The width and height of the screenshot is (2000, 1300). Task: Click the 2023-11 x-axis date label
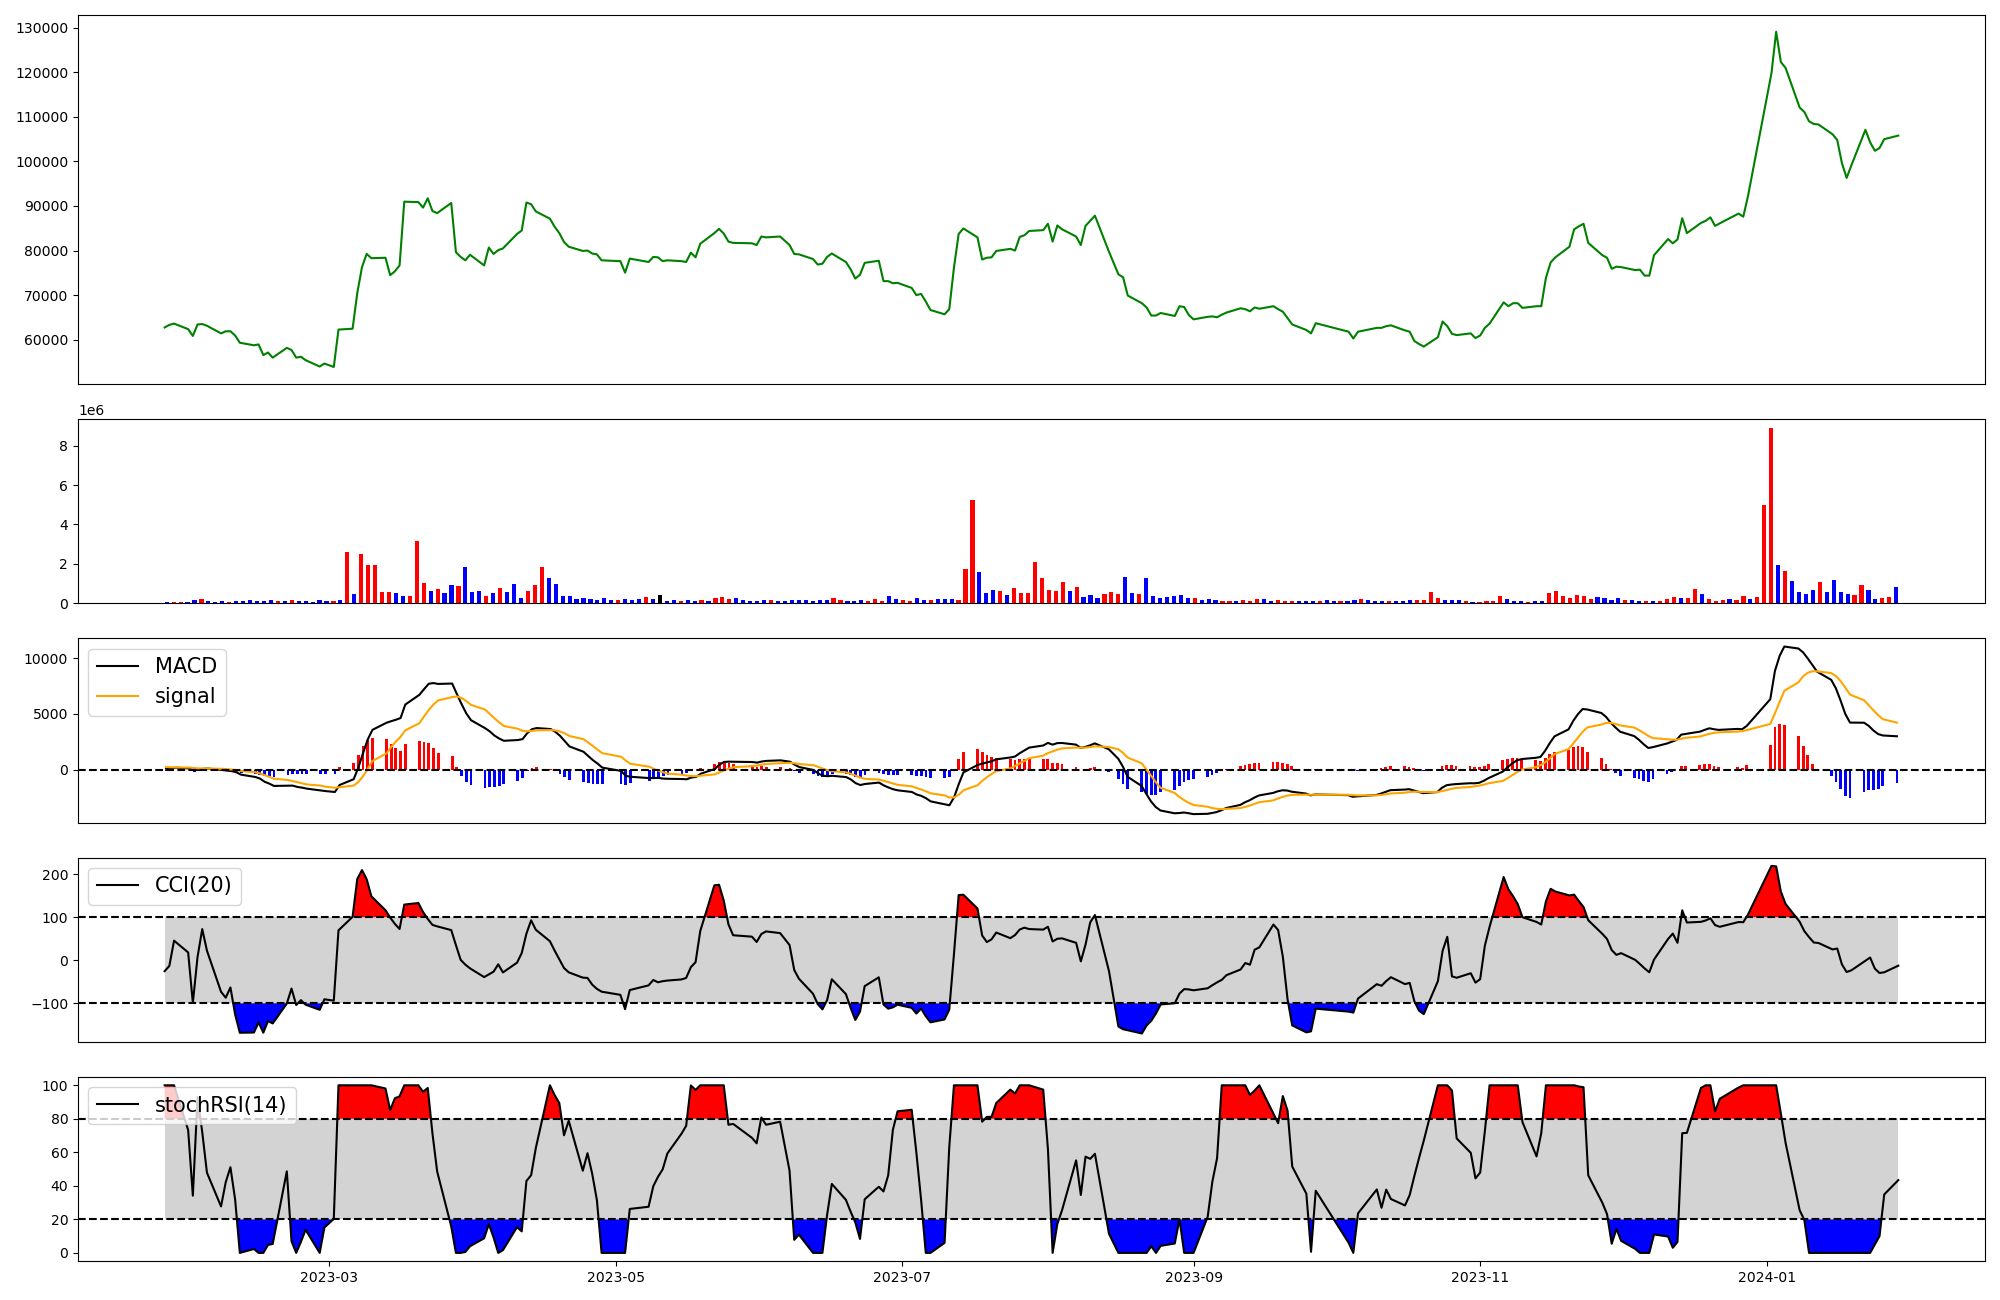click(1480, 1277)
